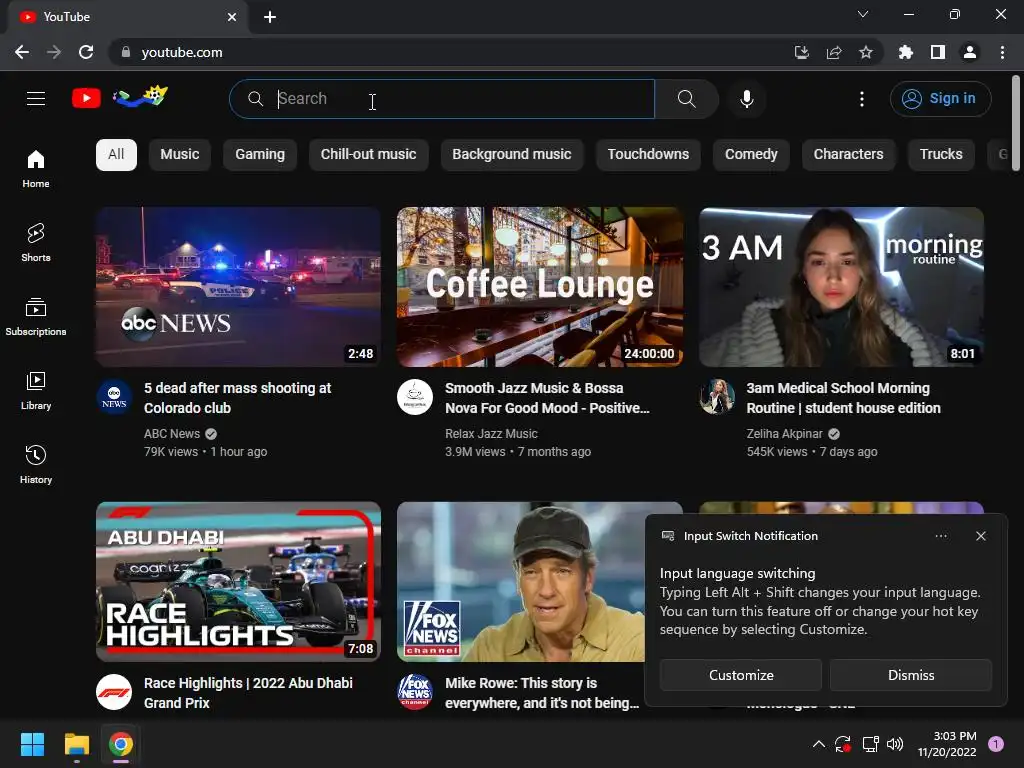The width and height of the screenshot is (1024, 768).
Task: Select the Characters chip
Action: pos(848,155)
